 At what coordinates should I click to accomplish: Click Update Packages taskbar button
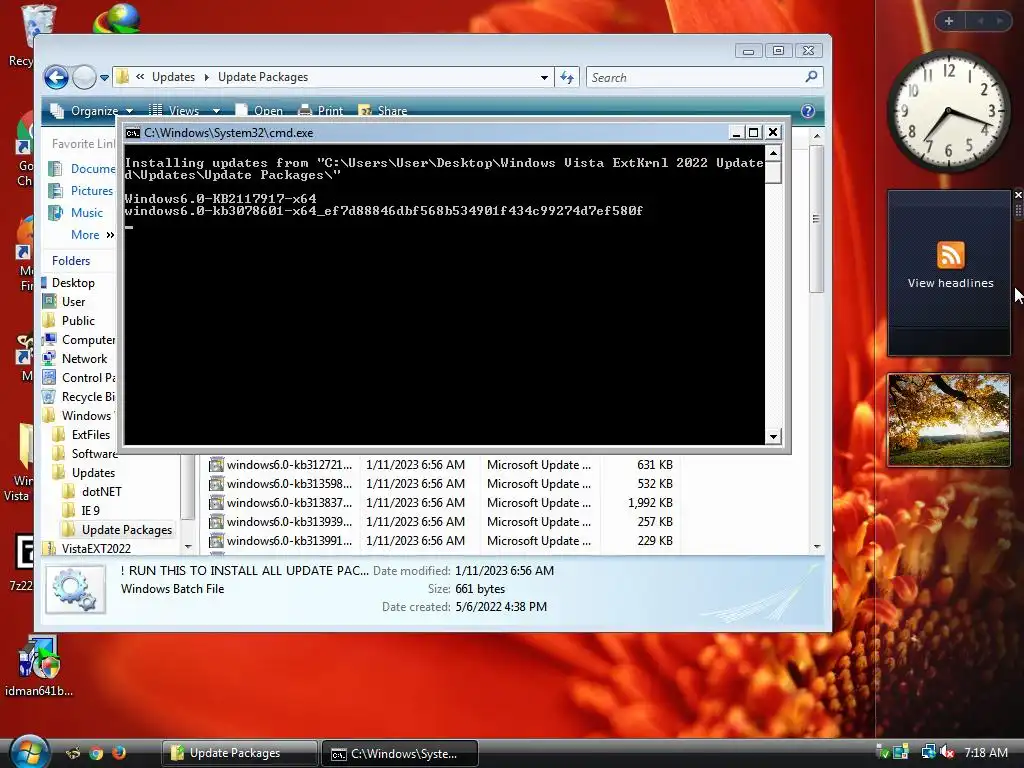[x=239, y=753]
